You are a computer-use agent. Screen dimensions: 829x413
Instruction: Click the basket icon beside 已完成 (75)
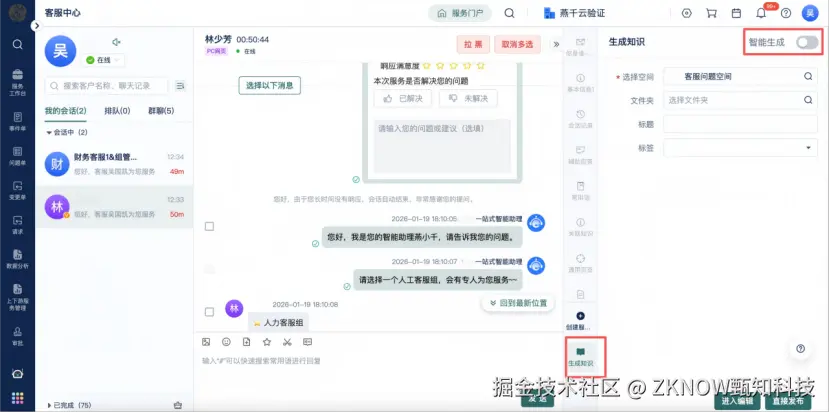coord(178,406)
